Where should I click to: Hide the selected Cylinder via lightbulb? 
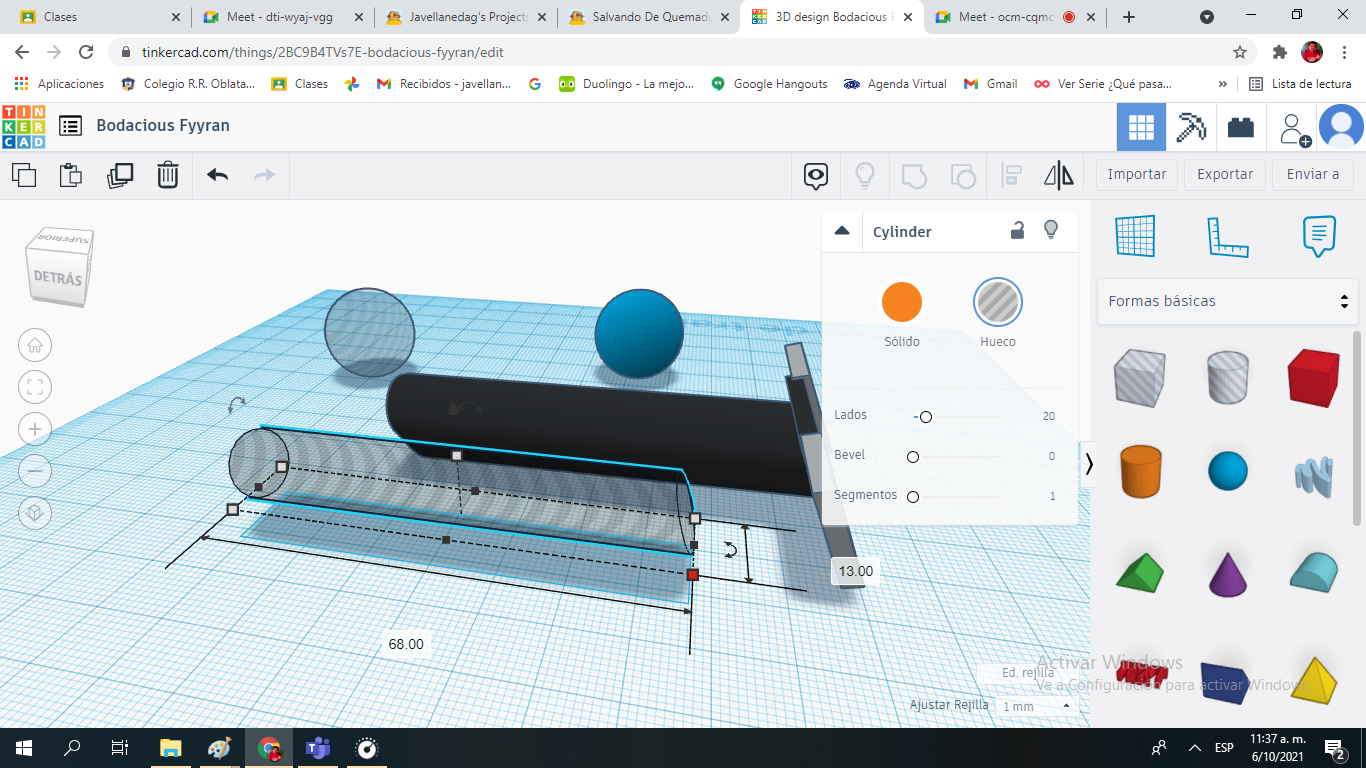pyautogui.click(x=1051, y=231)
